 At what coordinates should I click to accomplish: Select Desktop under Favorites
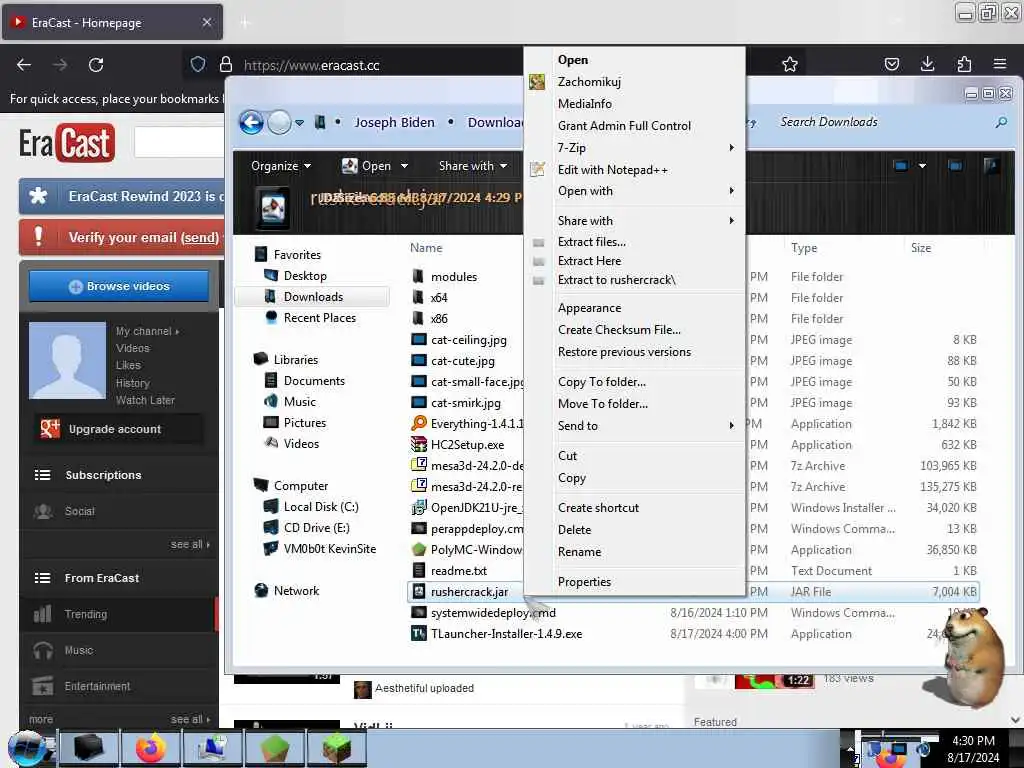coord(304,276)
